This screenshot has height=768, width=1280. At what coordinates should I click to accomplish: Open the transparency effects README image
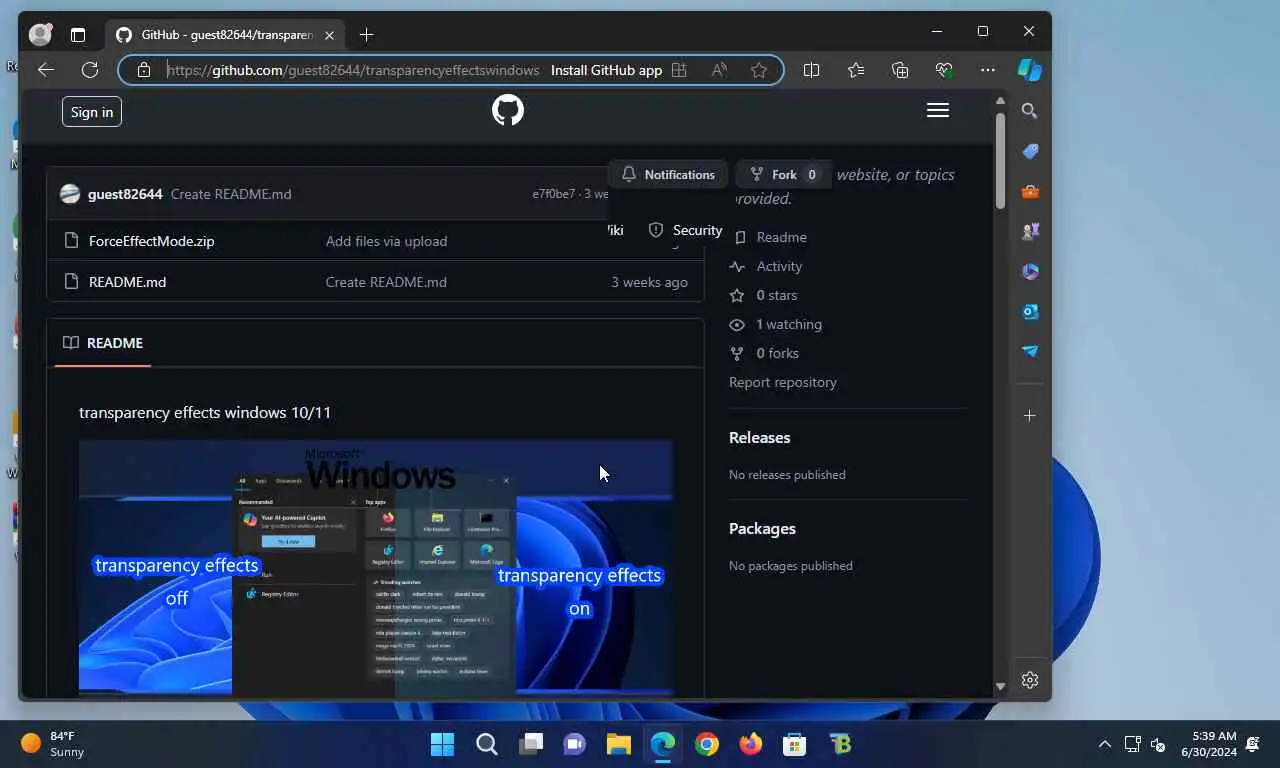376,568
